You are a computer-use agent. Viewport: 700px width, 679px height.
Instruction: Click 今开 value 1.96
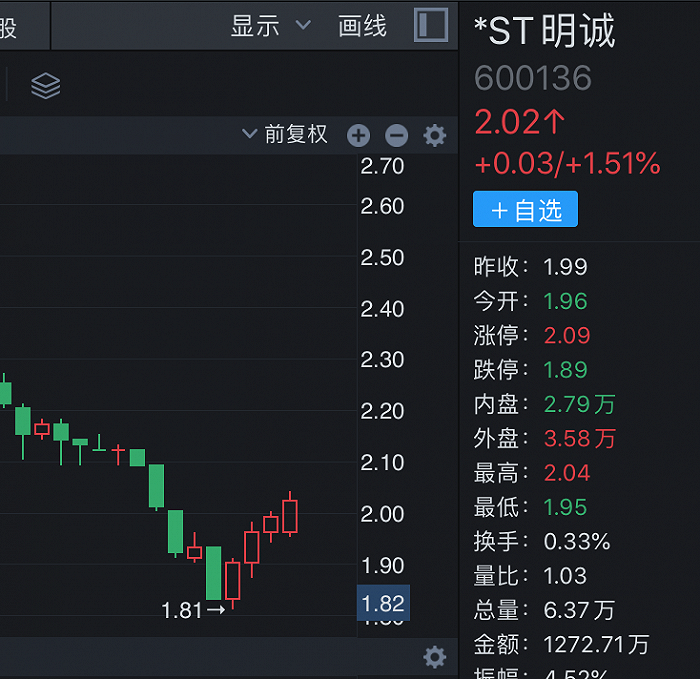(565, 301)
